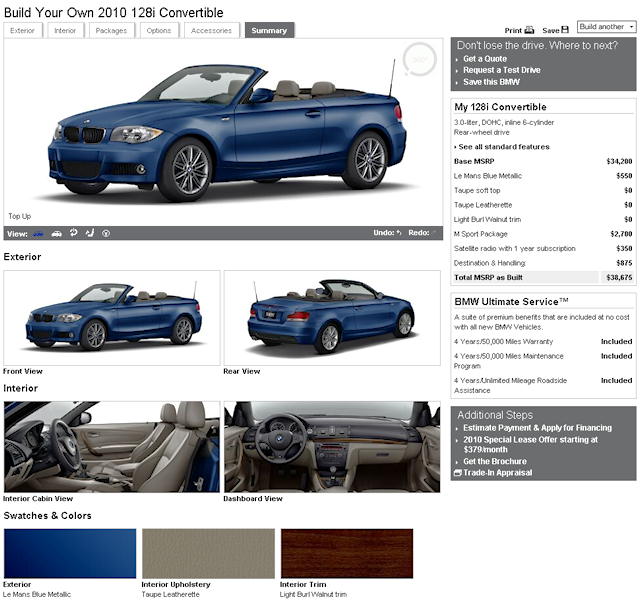The height and width of the screenshot is (605, 642).
Task: Click the Light Burl Walnut trim swatch
Action: [x=347, y=553]
